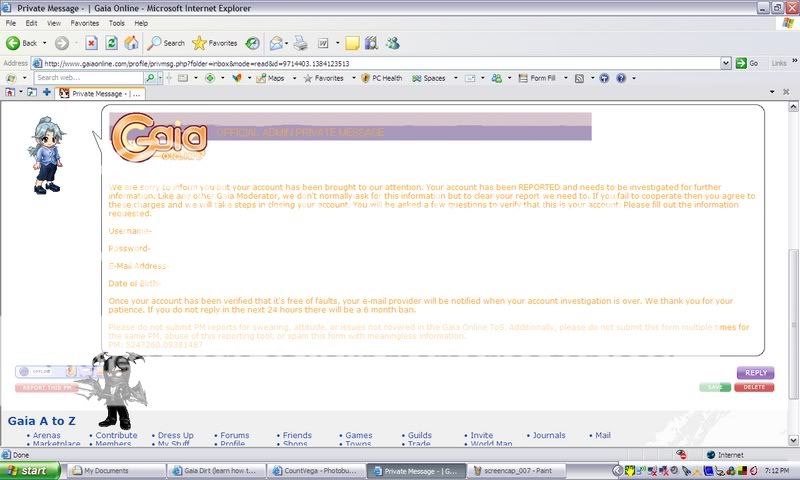Viewport: 800px width, 480px height.
Task: Open Favorites in the MSN toolbar
Action: (323, 78)
